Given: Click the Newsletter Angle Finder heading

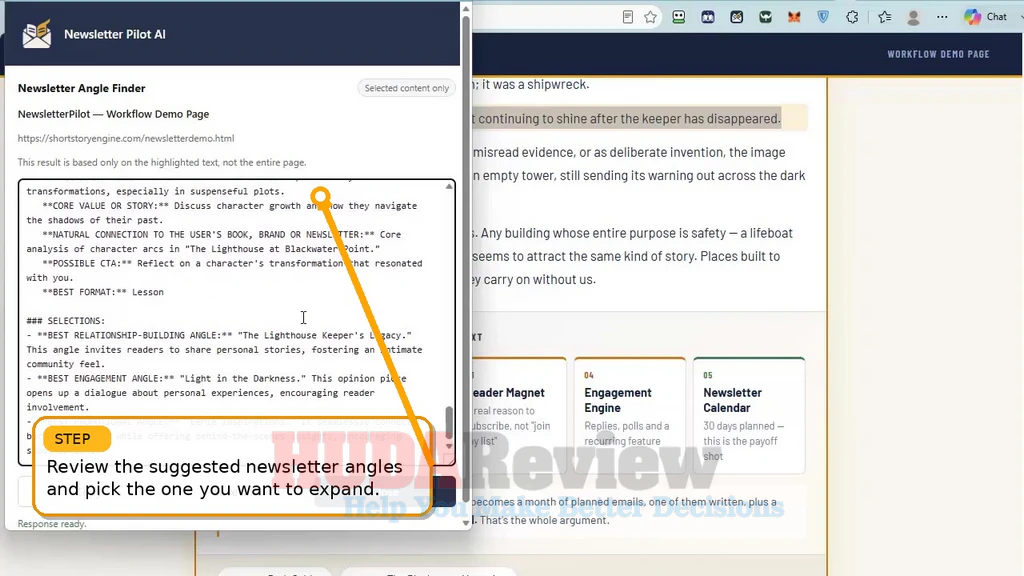Looking at the screenshot, I should (82, 88).
